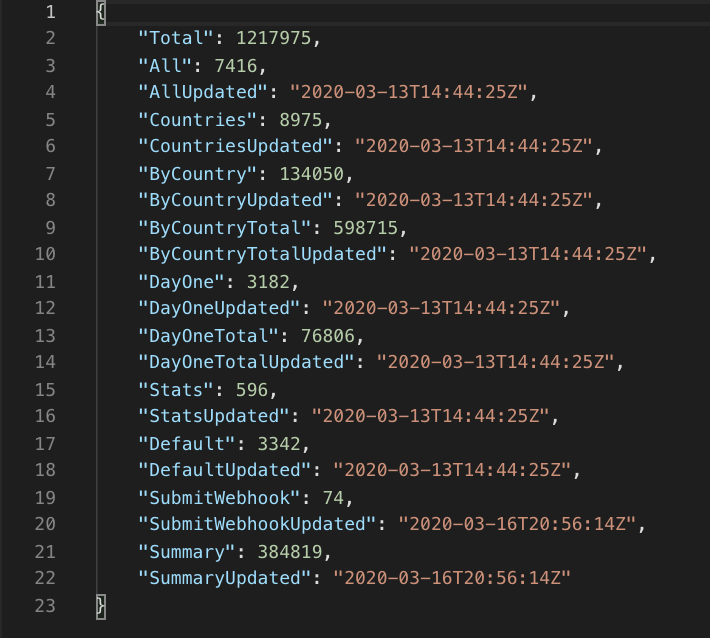Click the "SubmitWebhook" value 74
The image size is (710, 638).
[333, 498]
